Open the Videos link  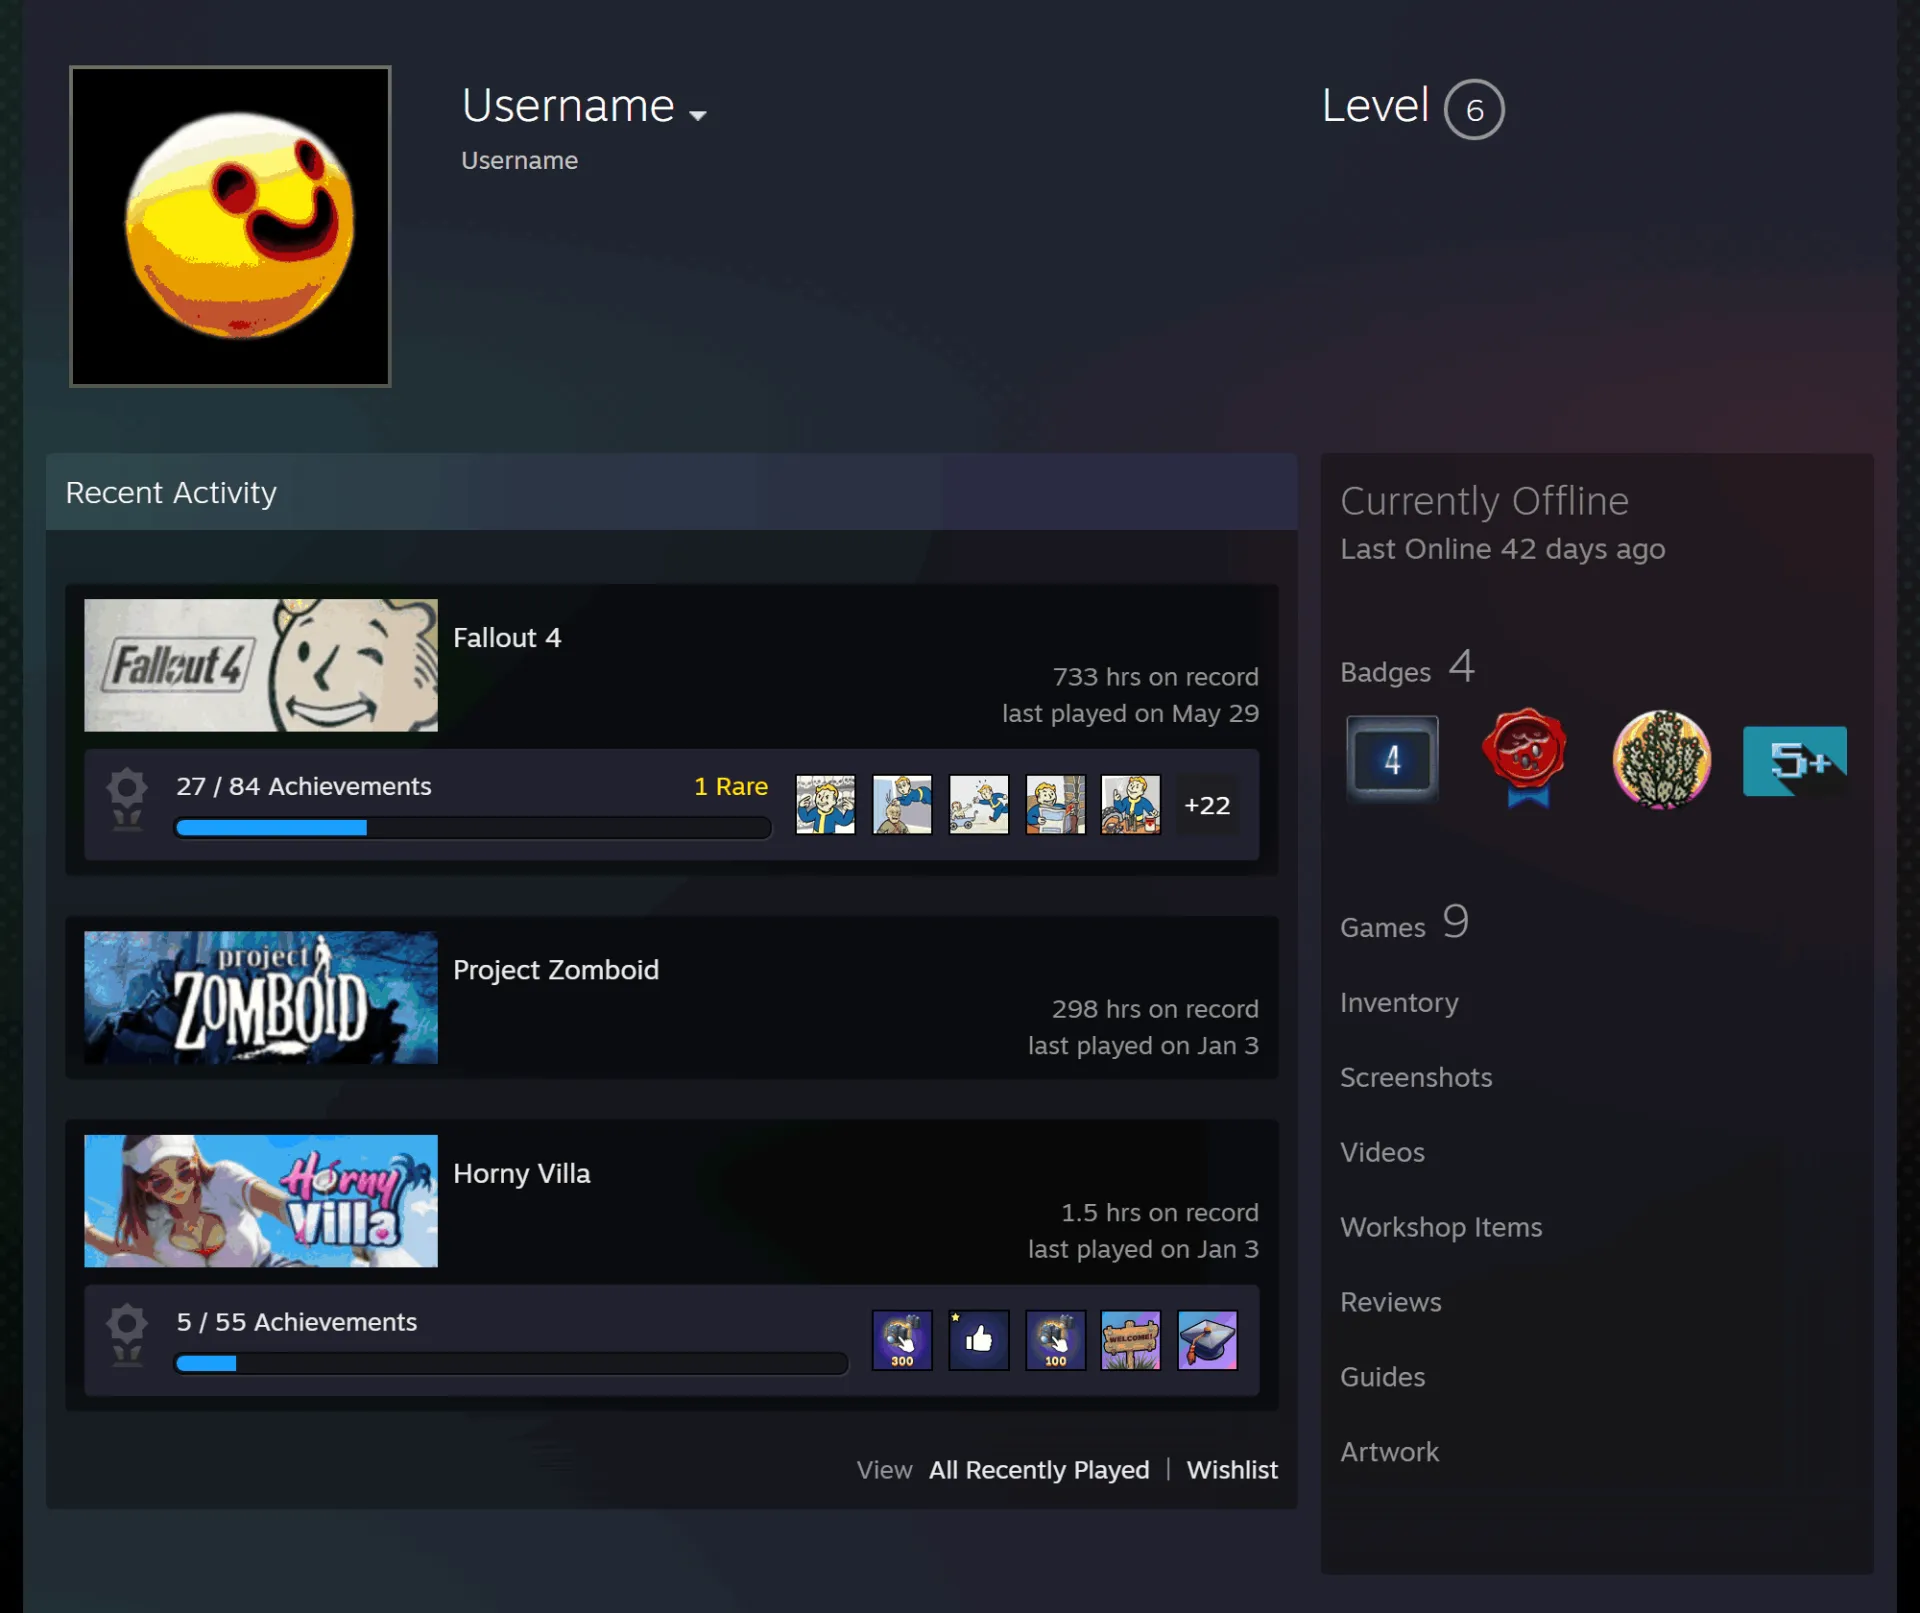(x=1382, y=1152)
